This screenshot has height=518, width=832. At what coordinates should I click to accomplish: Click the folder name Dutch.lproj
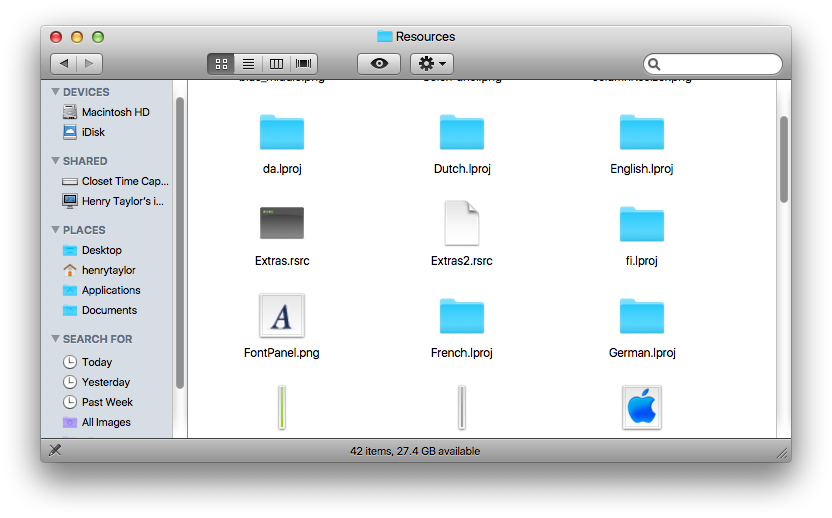[x=462, y=169]
